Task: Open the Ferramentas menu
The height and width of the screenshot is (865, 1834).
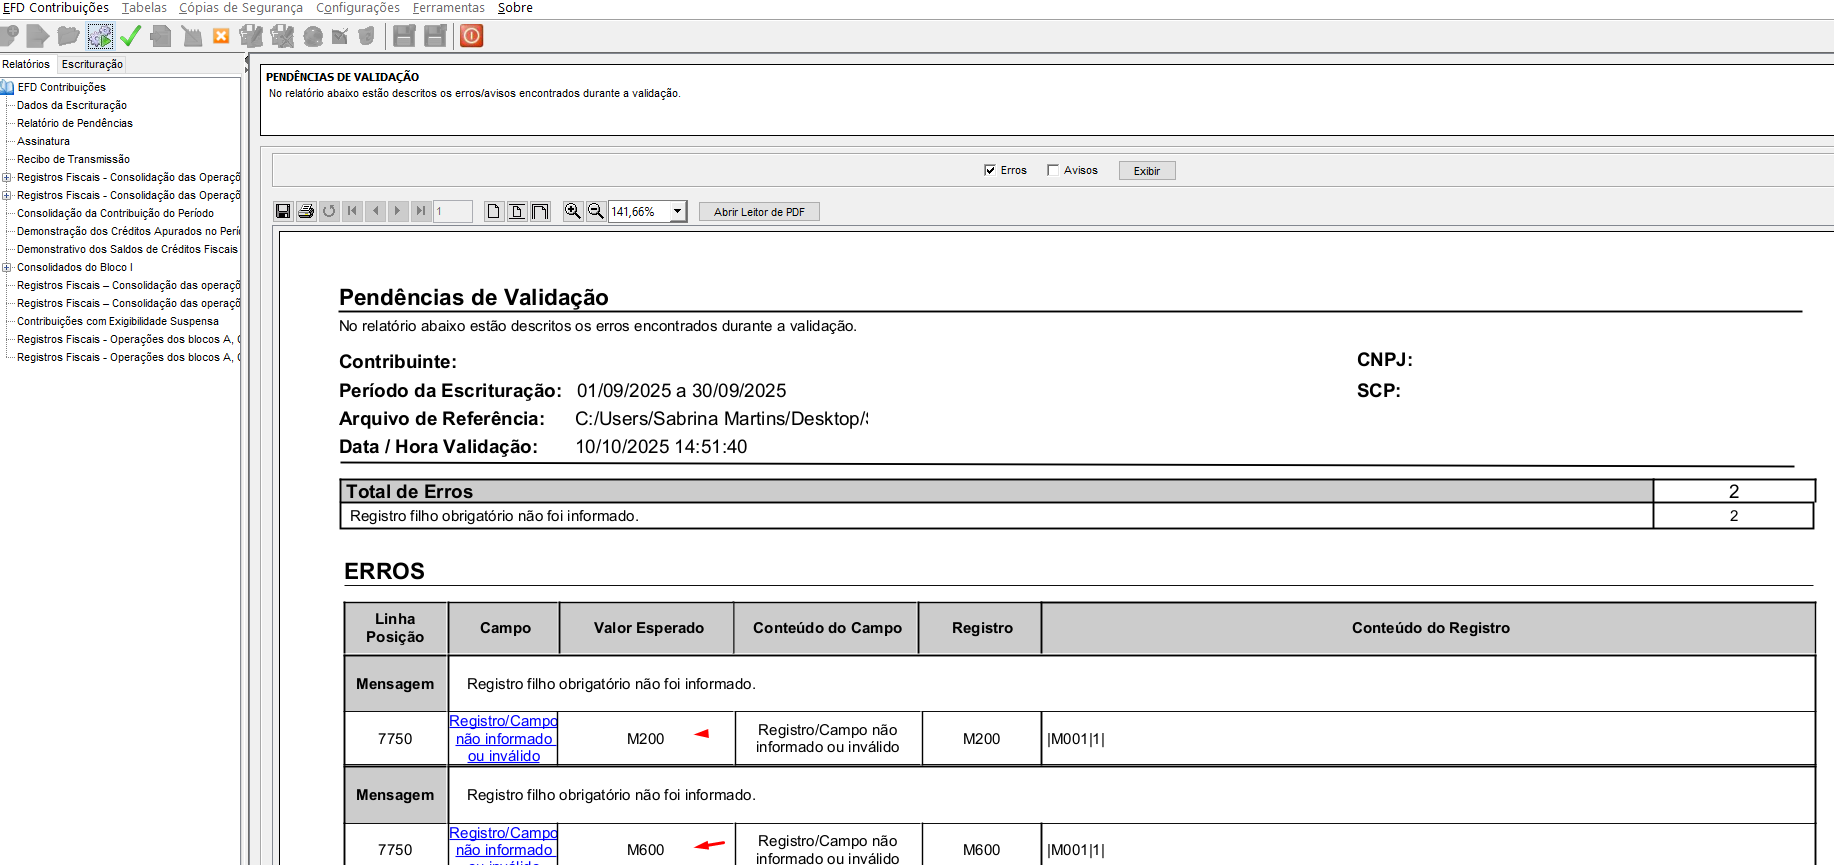Action: (449, 8)
